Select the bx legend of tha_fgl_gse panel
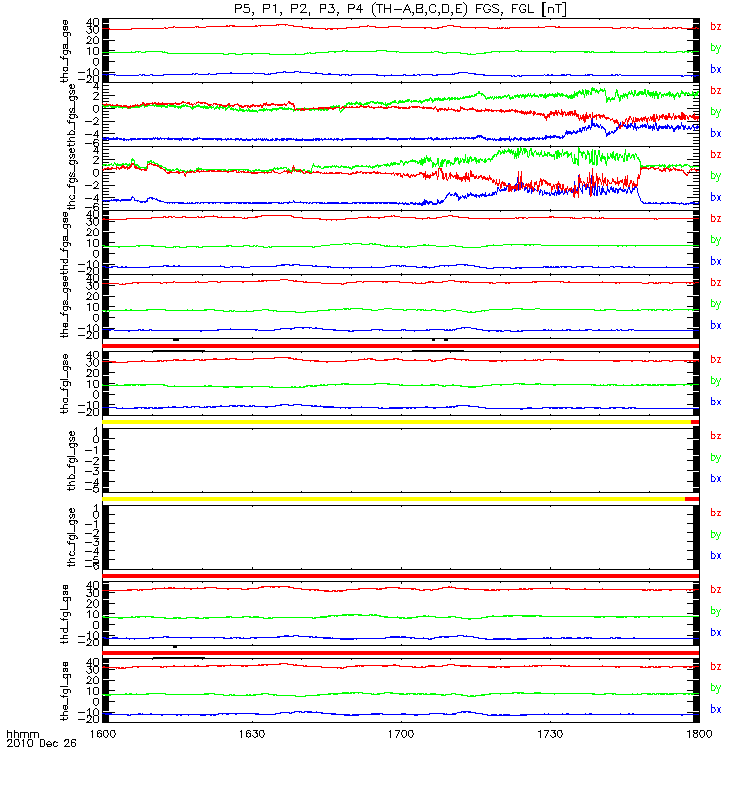This screenshot has height=800, width=750. (x=716, y=402)
